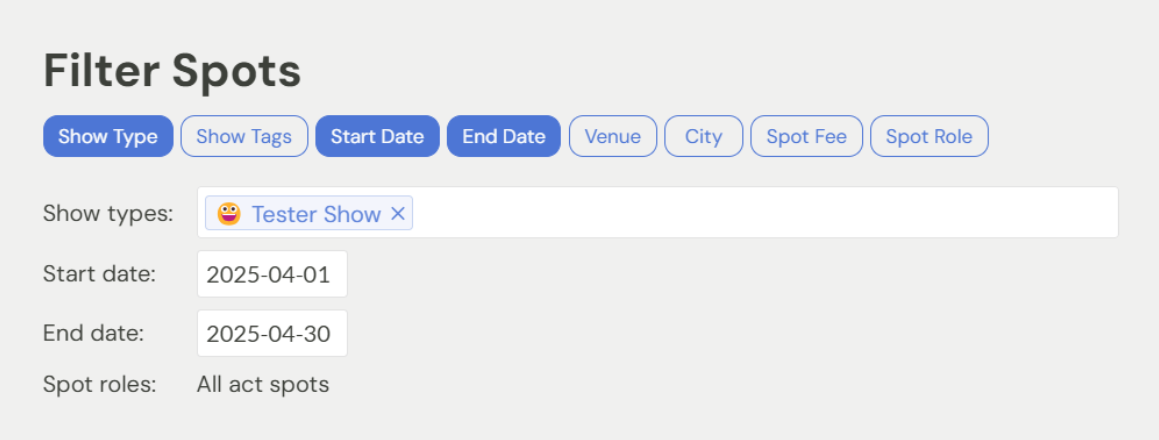Toggle off the Start Date filter
This screenshot has width=1159, height=440.
click(x=377, y=137)
